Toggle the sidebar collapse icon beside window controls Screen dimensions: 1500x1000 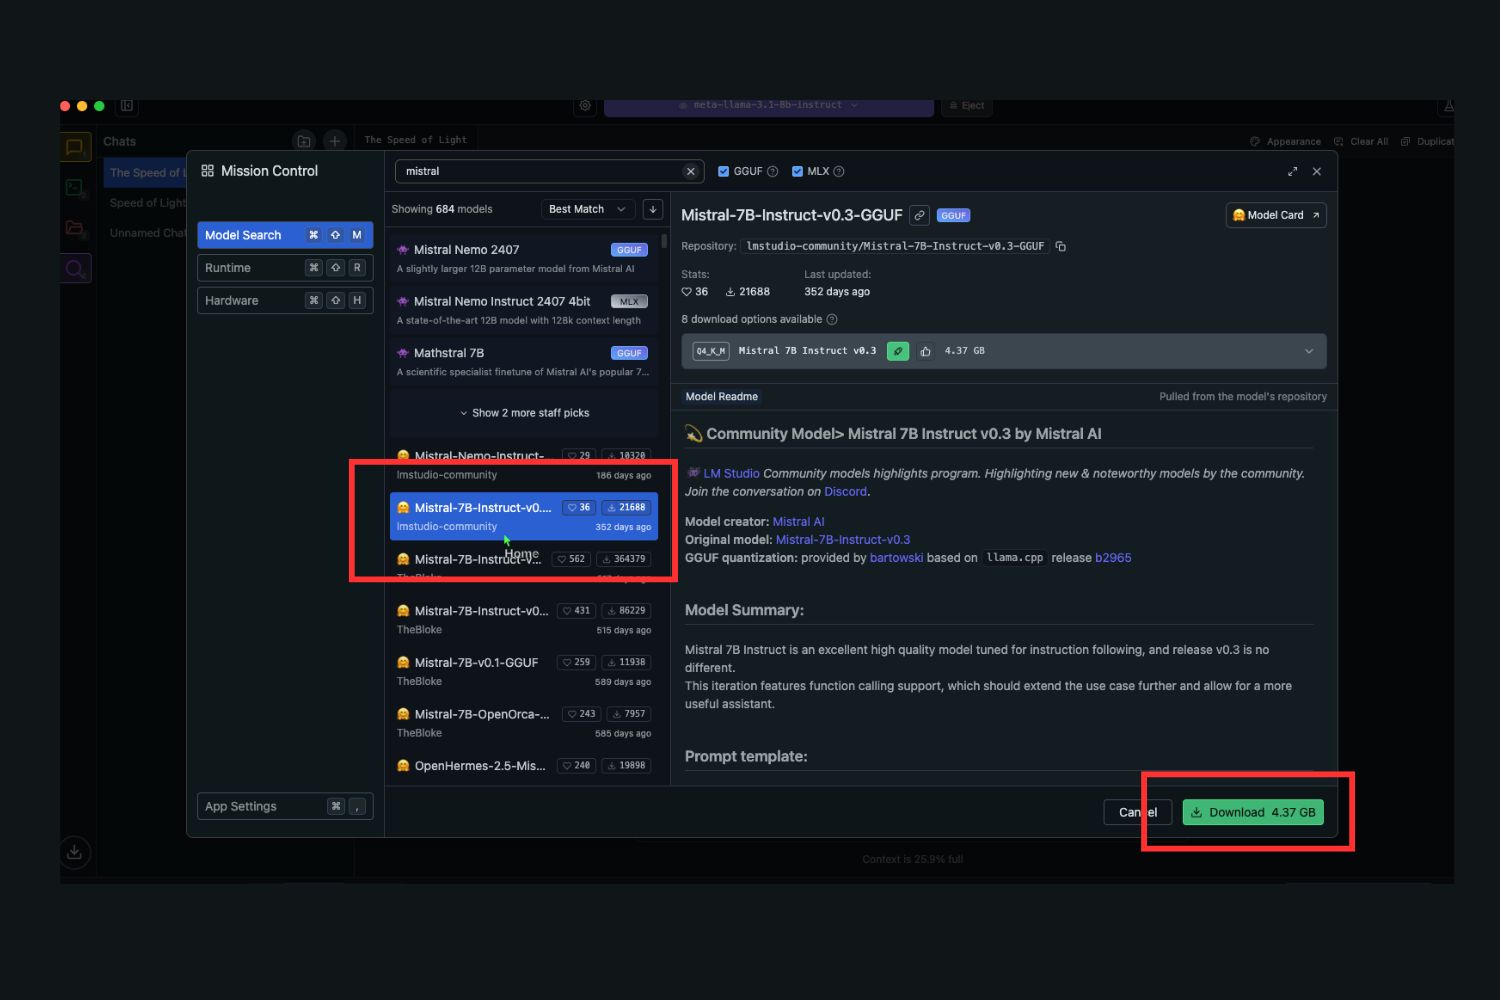click(127, 105)
